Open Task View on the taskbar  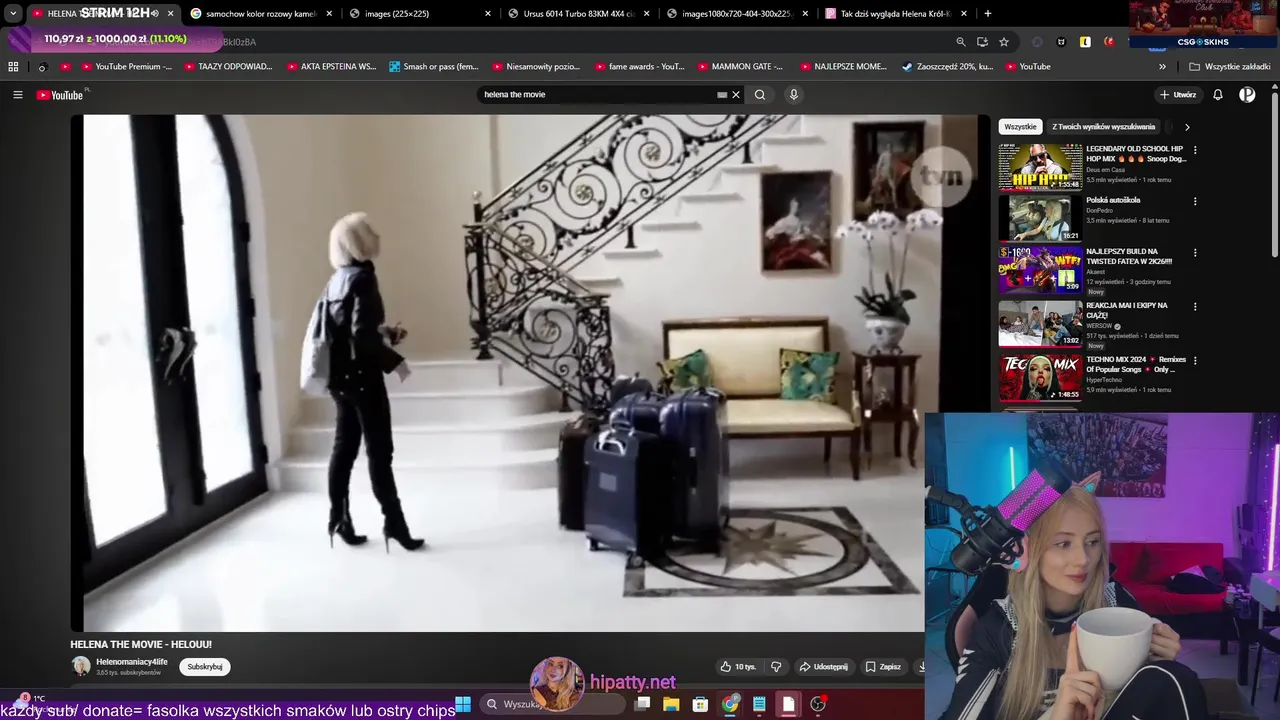point(642,704)
